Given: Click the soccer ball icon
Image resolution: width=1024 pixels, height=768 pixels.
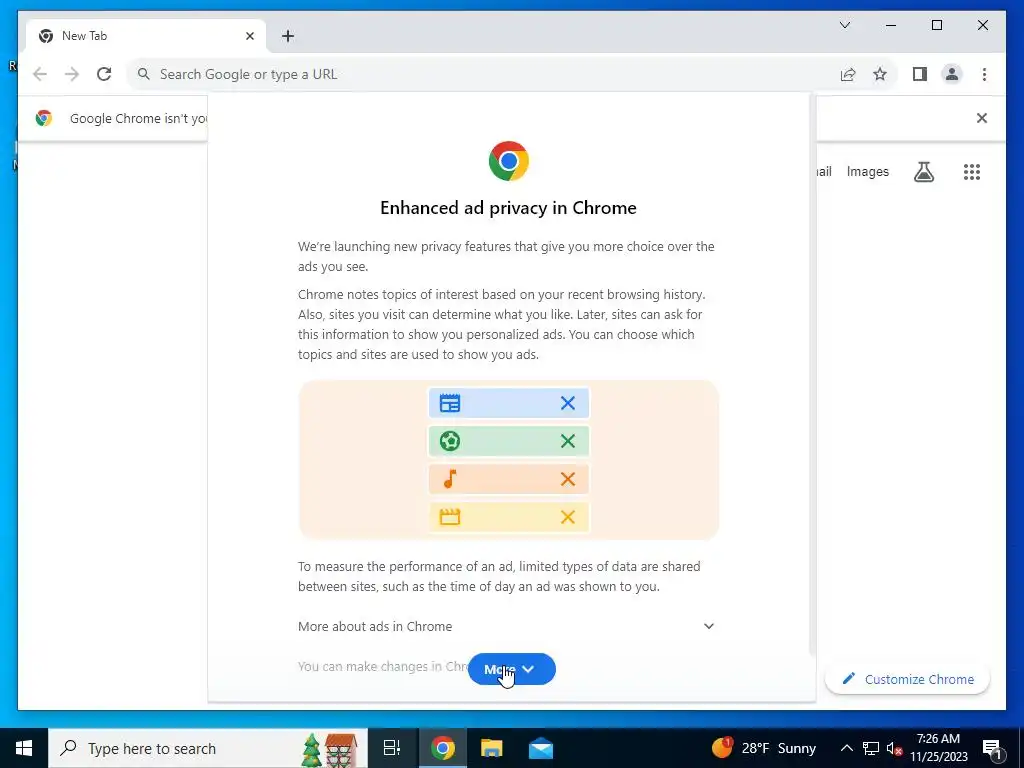Looking at the screenshot, I should click(x=449, y=441).
